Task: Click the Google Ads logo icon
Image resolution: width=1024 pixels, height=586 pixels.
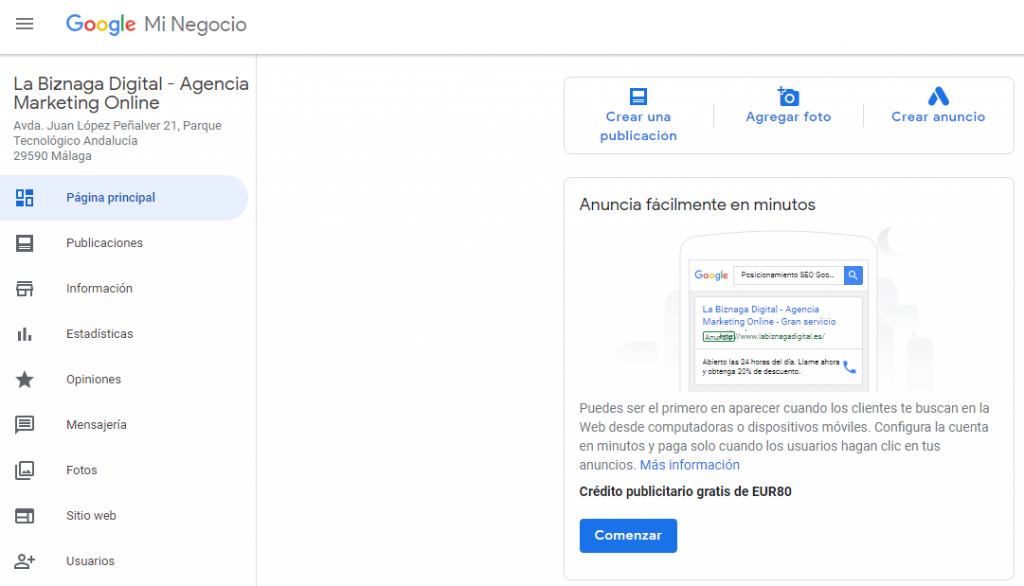Action: 938,97
